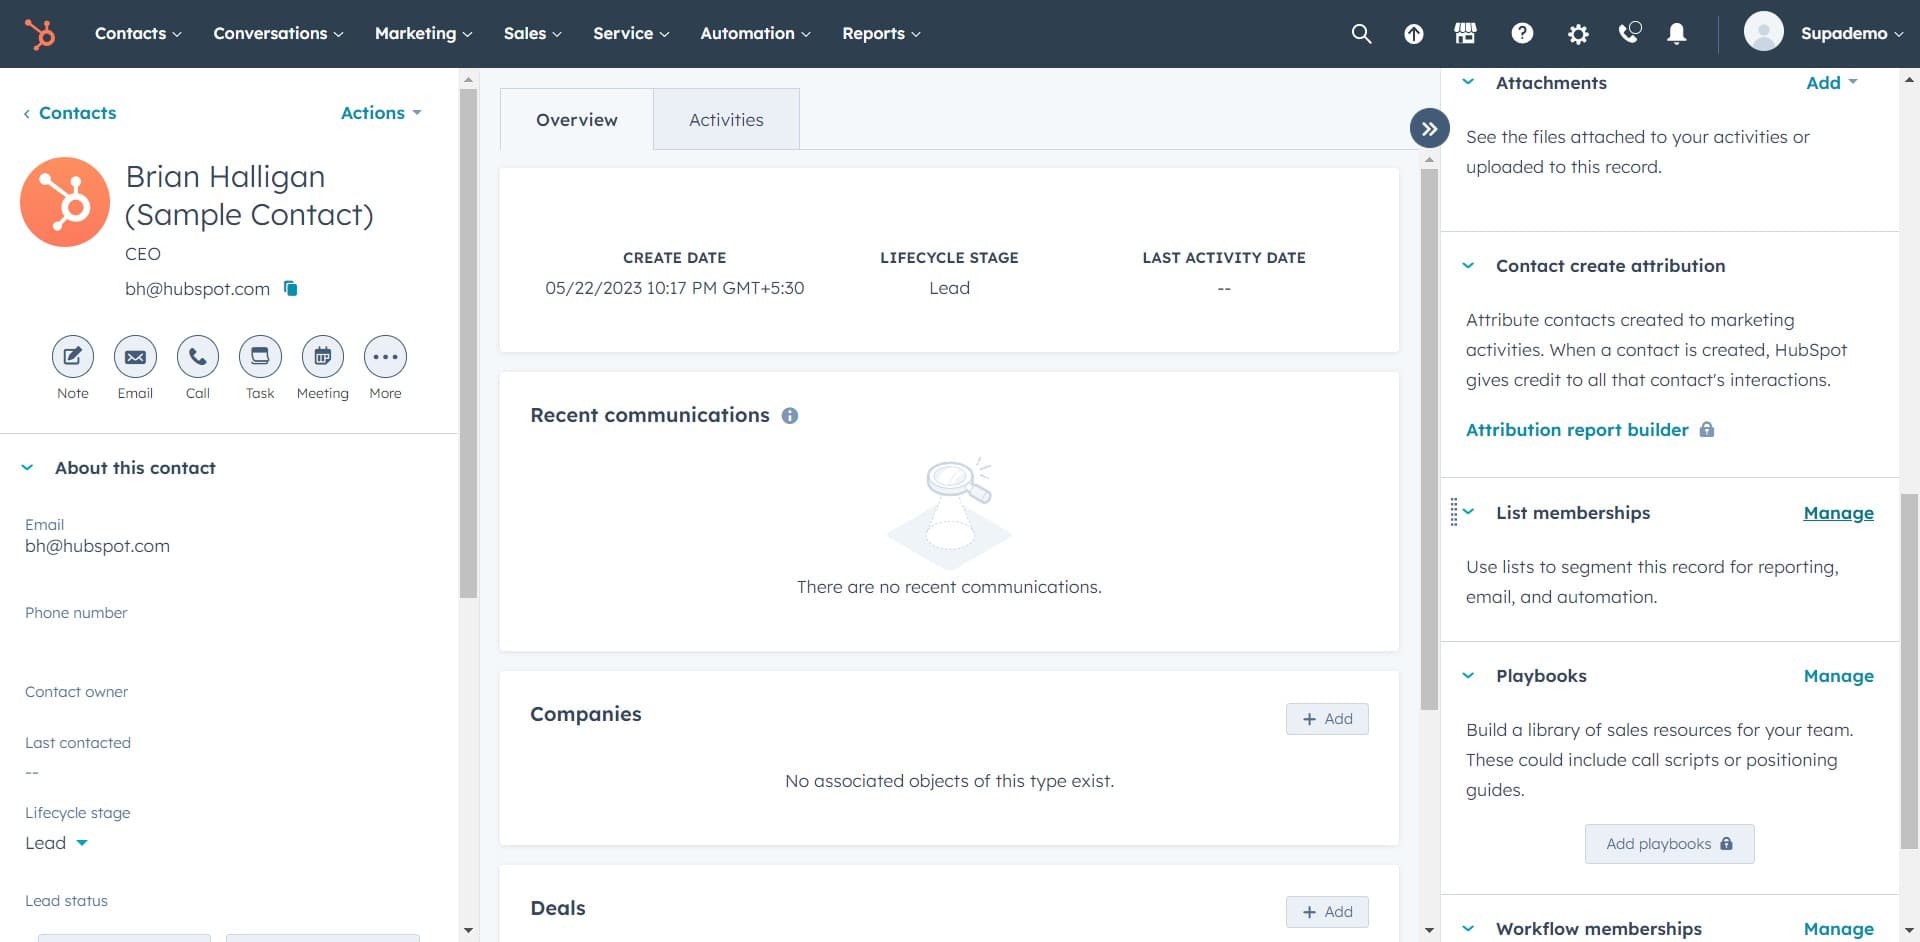
Task: Copy bh@hubspot.com using the copy icon
Action: coord(290,289)
